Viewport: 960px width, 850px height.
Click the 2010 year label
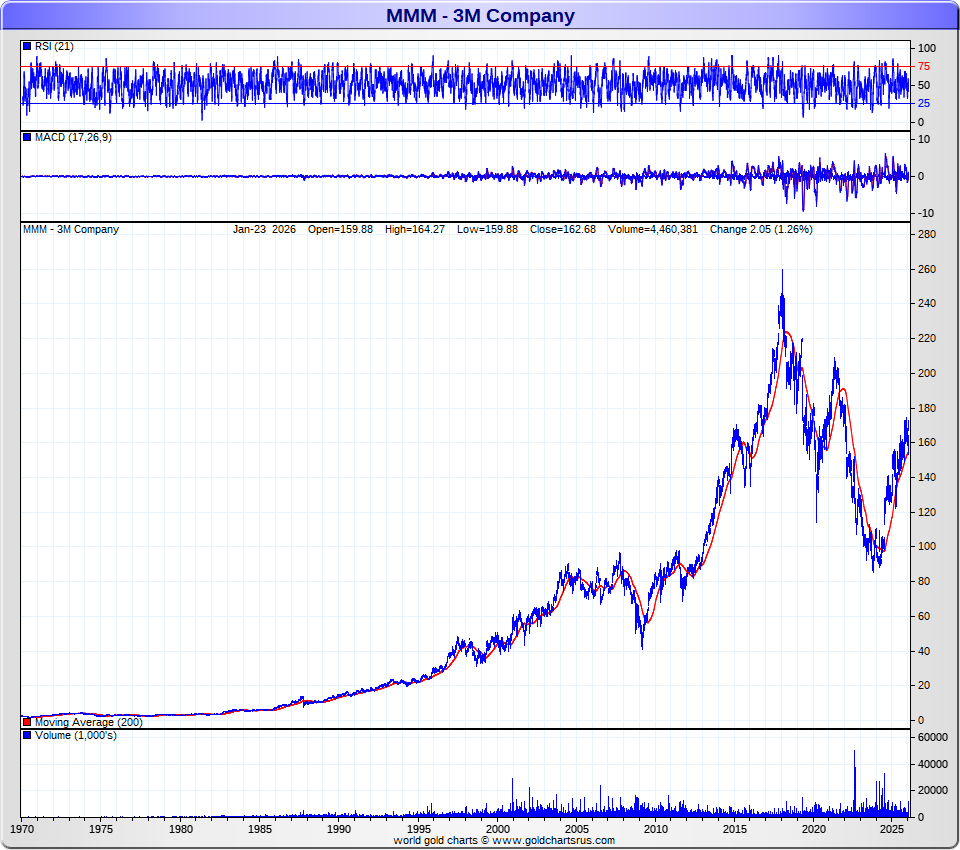656,829
